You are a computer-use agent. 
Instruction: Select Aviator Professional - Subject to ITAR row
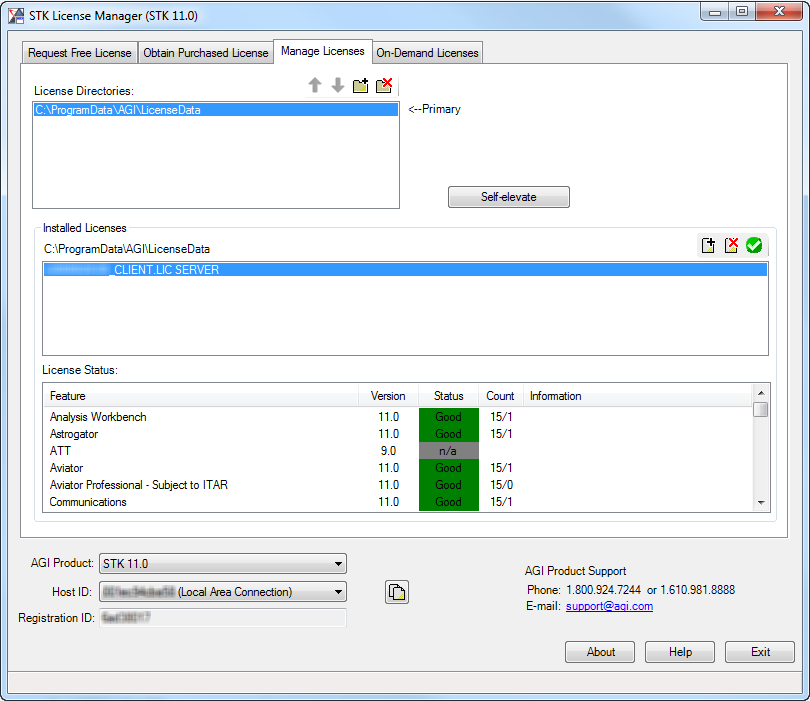(x=398, y=485)
